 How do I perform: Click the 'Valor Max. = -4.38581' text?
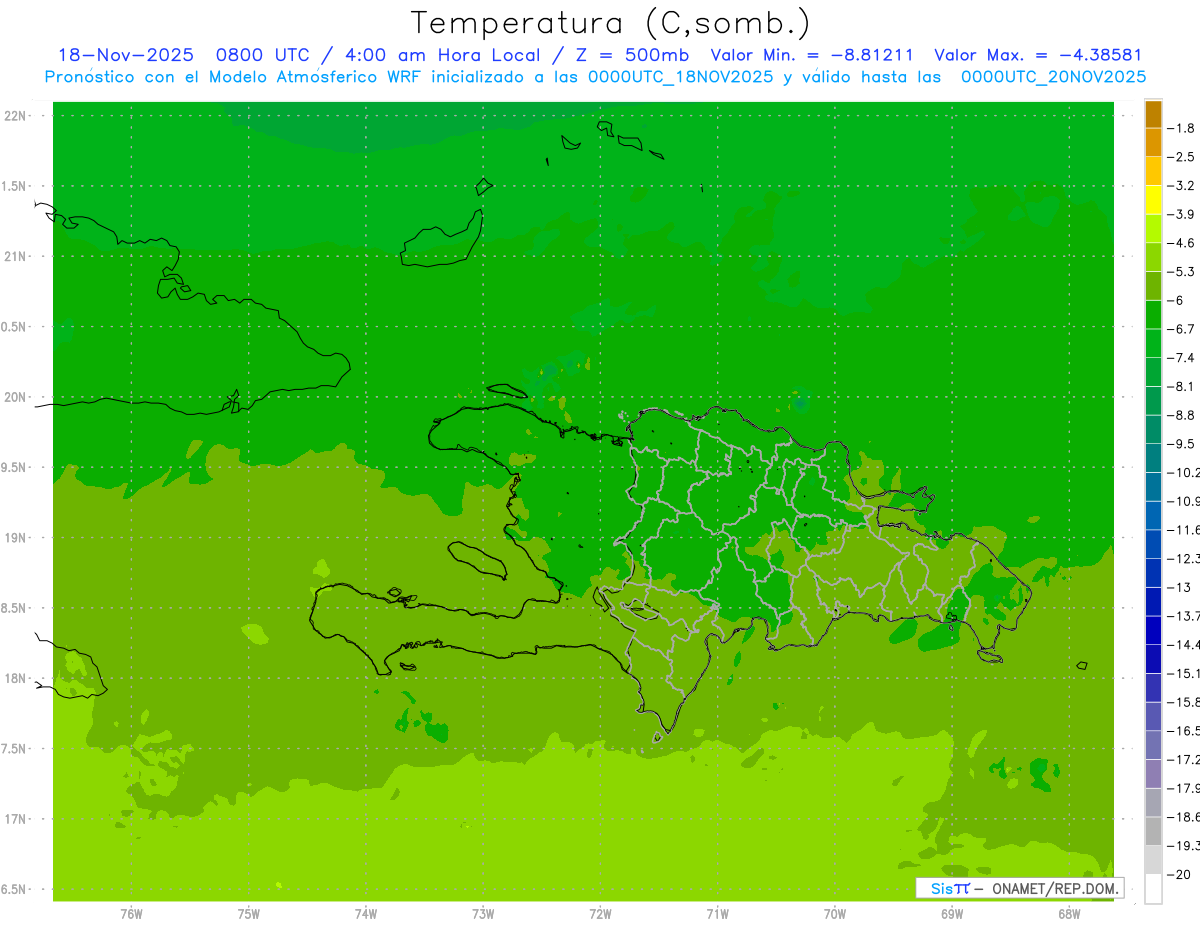click(1037, 56)
